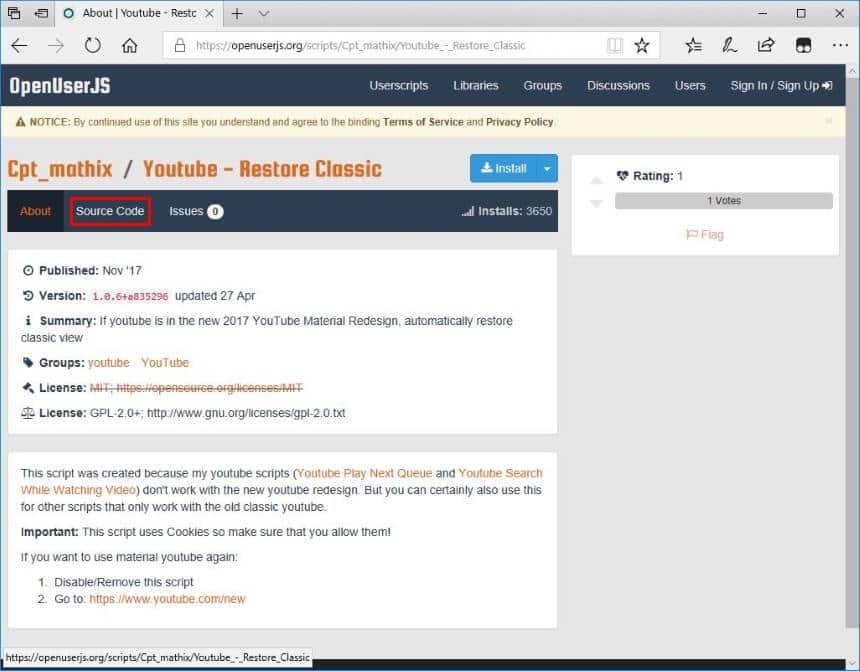Flag this script
Screen dimensions: 860x671
tap(705, 235)
